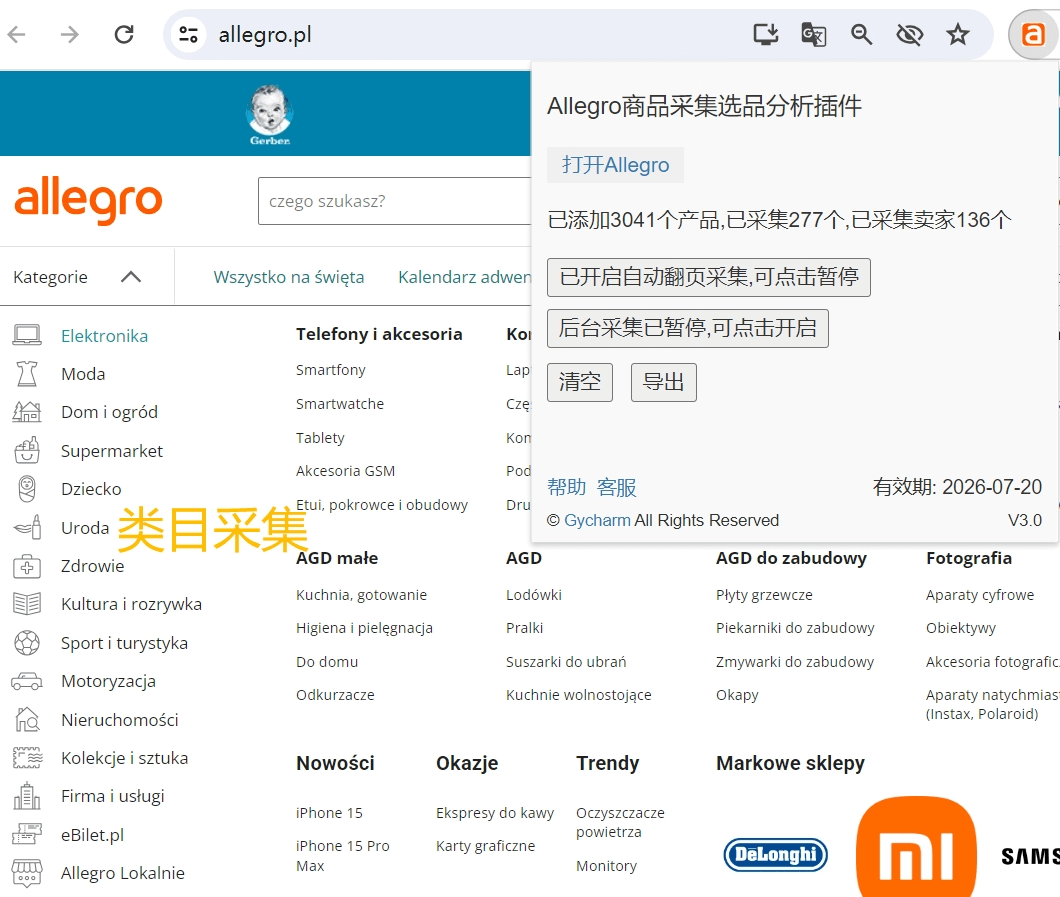Click the 清空 clear button
The width and height of the screenshot is (1060, 897).
580,383
